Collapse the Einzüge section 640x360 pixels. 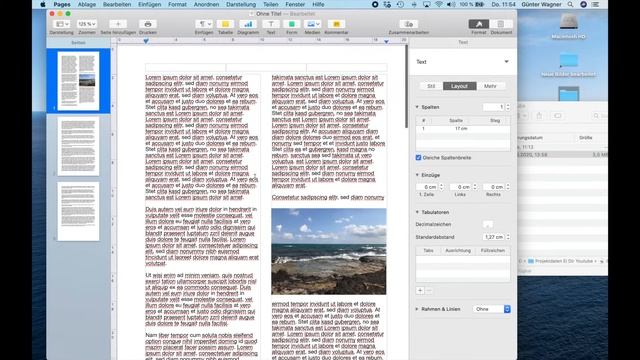pyautogui.click(x=417, y=175)
